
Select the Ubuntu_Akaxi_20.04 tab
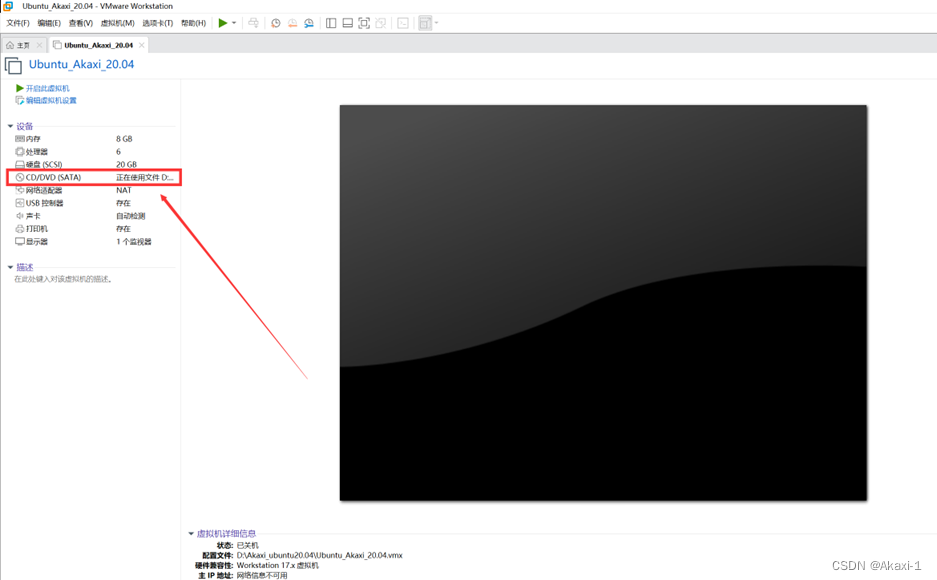99,45
